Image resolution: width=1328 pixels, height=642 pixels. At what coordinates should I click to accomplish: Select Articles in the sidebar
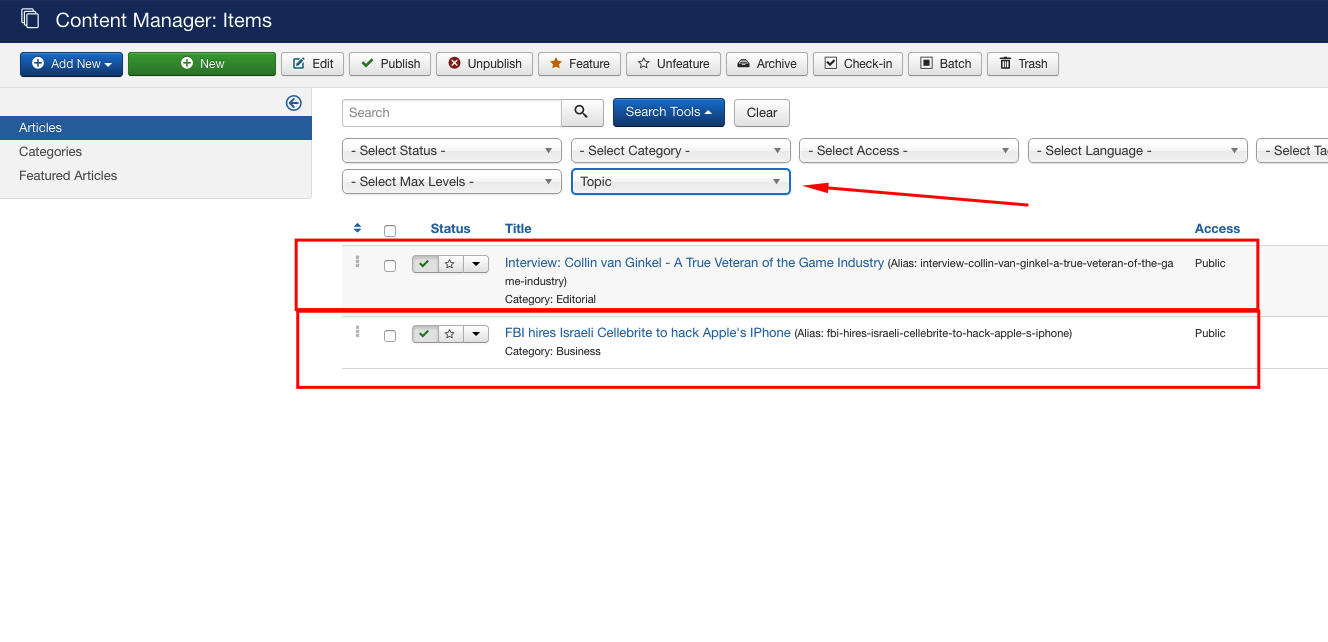tap(156, 128)
